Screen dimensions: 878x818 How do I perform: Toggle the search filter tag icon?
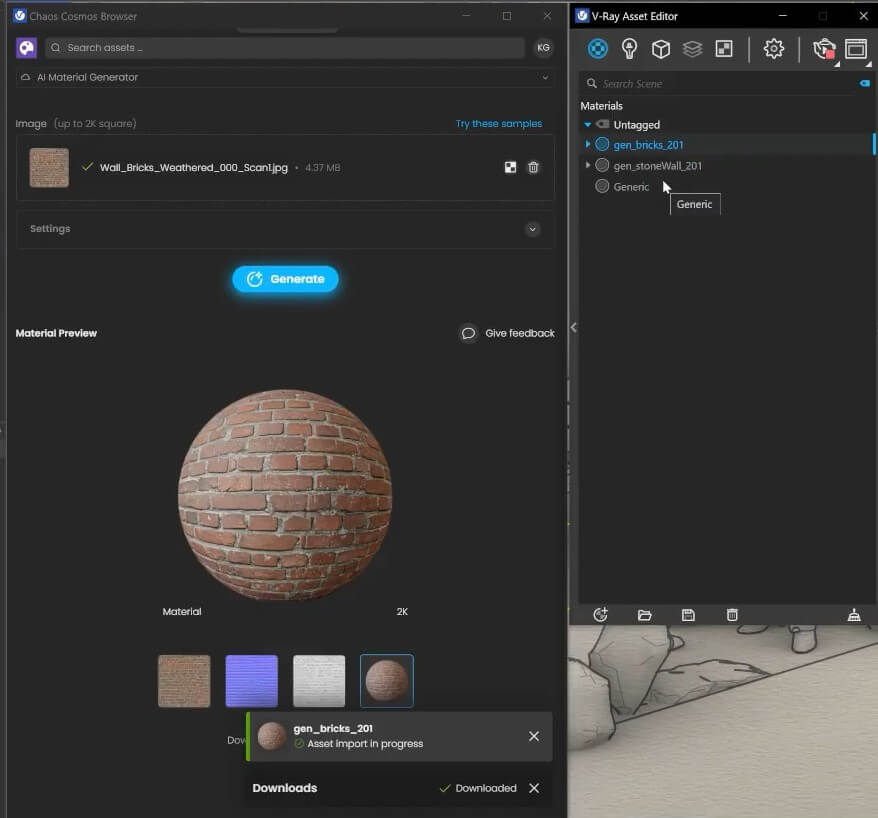point(865,83)
